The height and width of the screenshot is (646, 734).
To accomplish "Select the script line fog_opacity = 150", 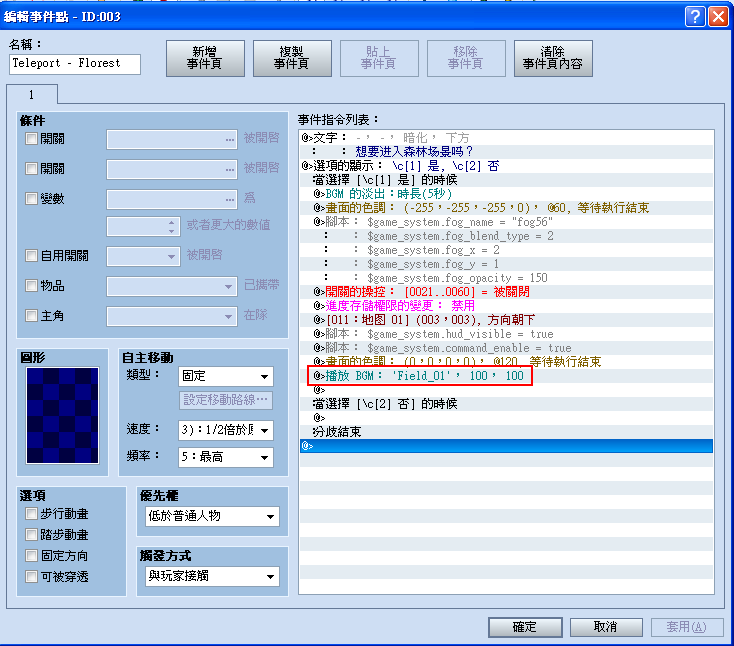I will tap(506, 278).
